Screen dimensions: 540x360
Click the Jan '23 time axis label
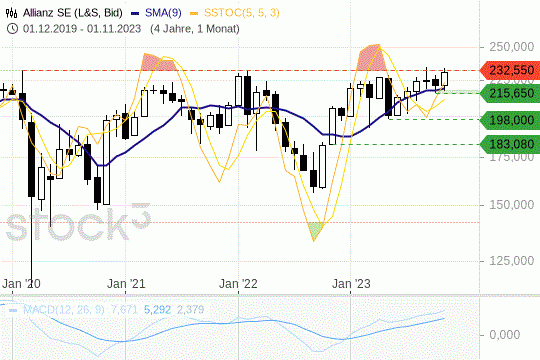tap(351, 284)
